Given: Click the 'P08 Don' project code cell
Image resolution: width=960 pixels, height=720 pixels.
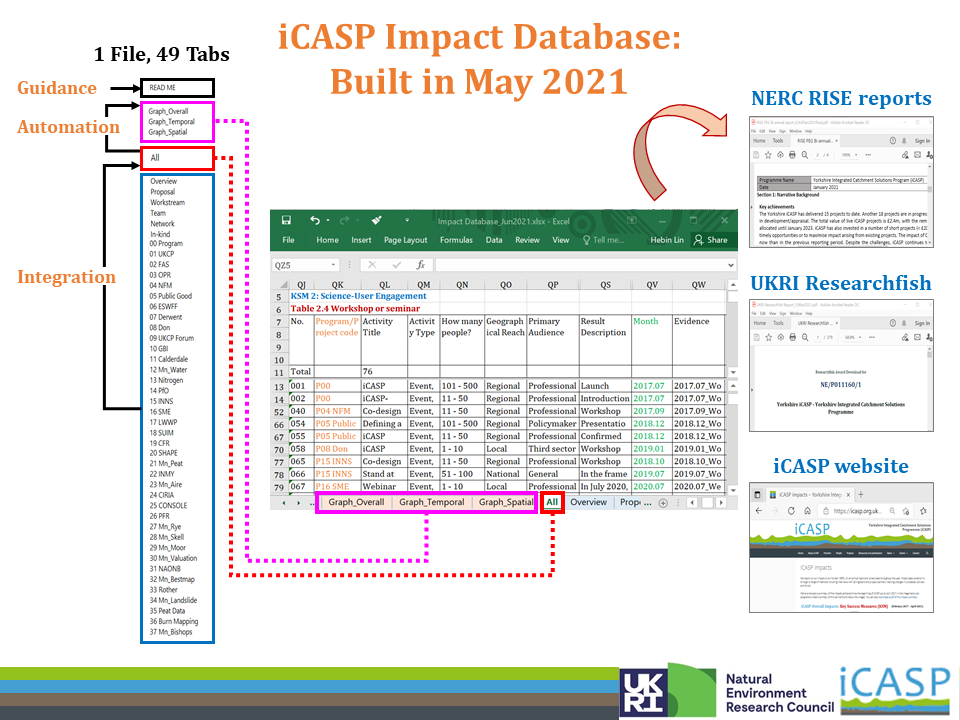Looking at the screenshot, I should pyautogui.click(x=337, y=449).
